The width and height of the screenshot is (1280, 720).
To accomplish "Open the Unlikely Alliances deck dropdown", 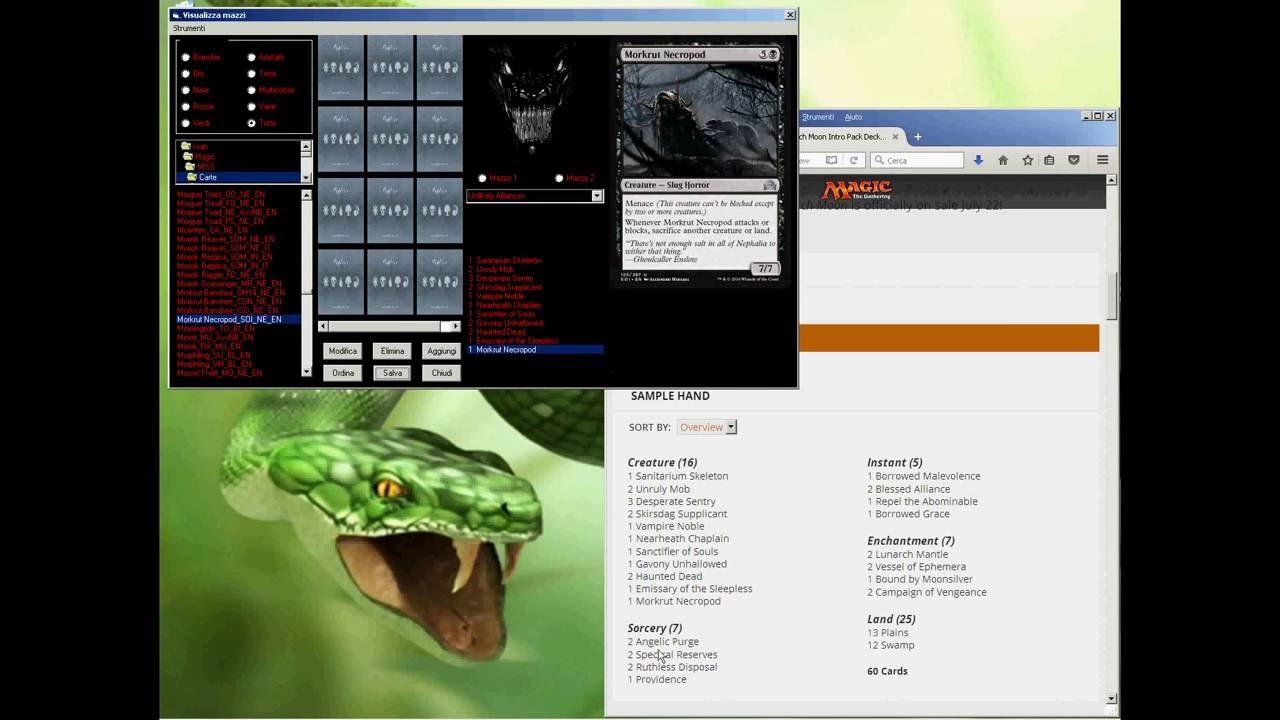I will click(597, 196).
